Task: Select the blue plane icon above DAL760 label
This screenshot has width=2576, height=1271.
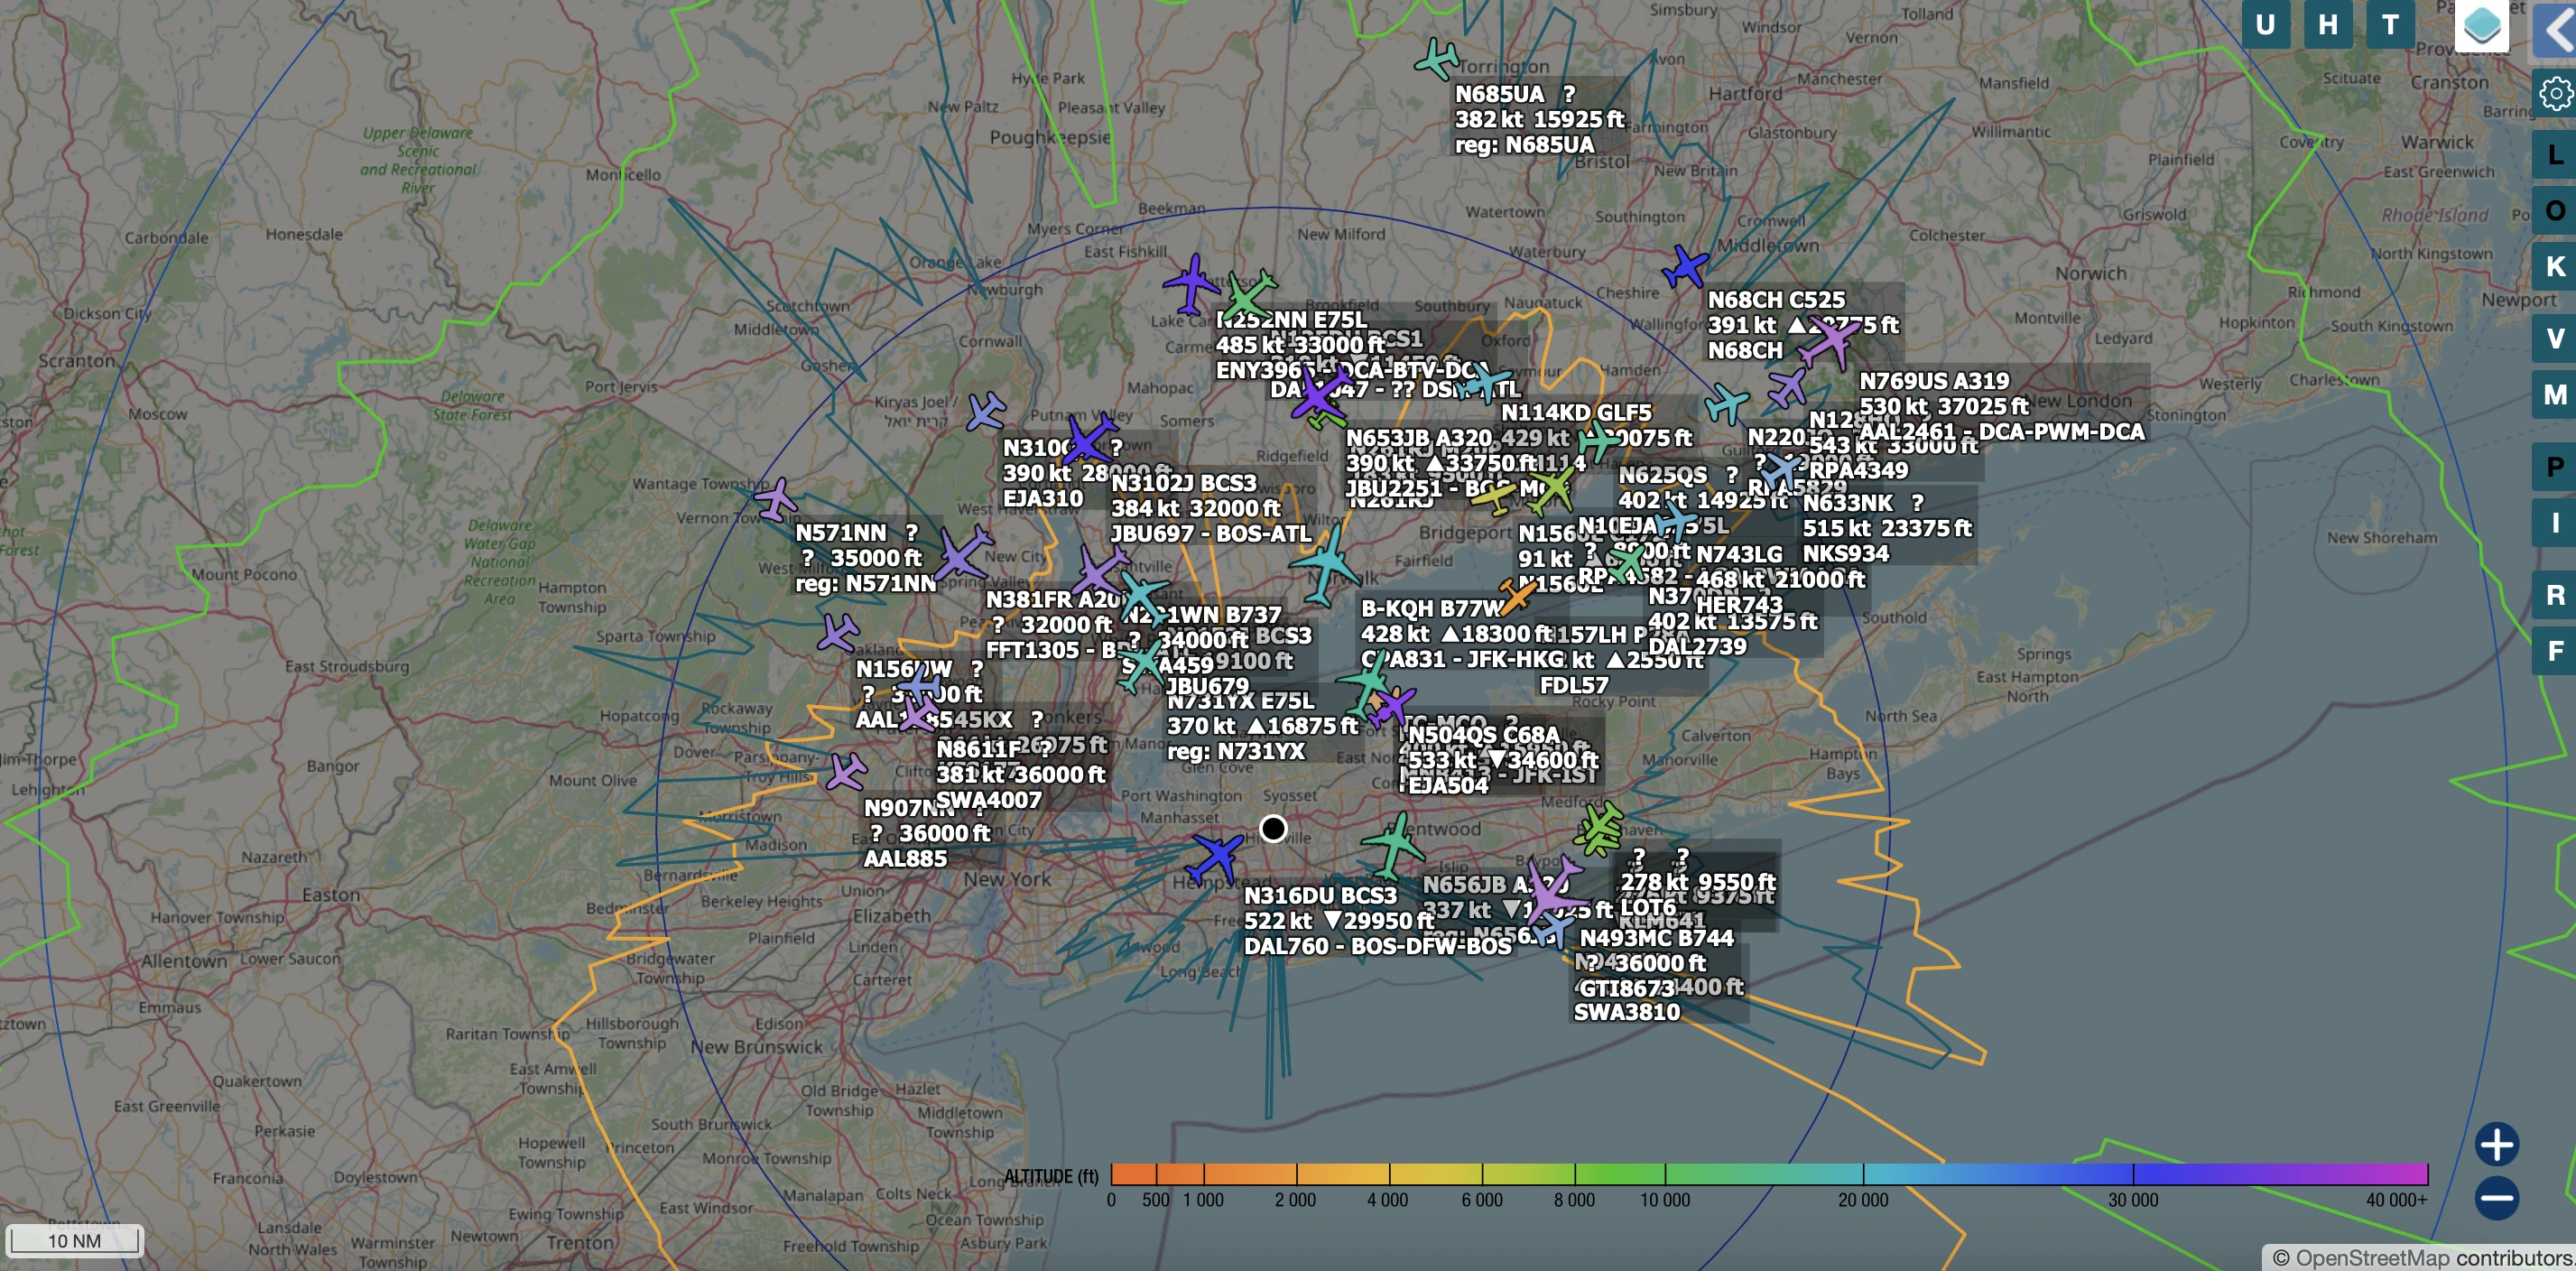Action: [x=1217, y=858]
